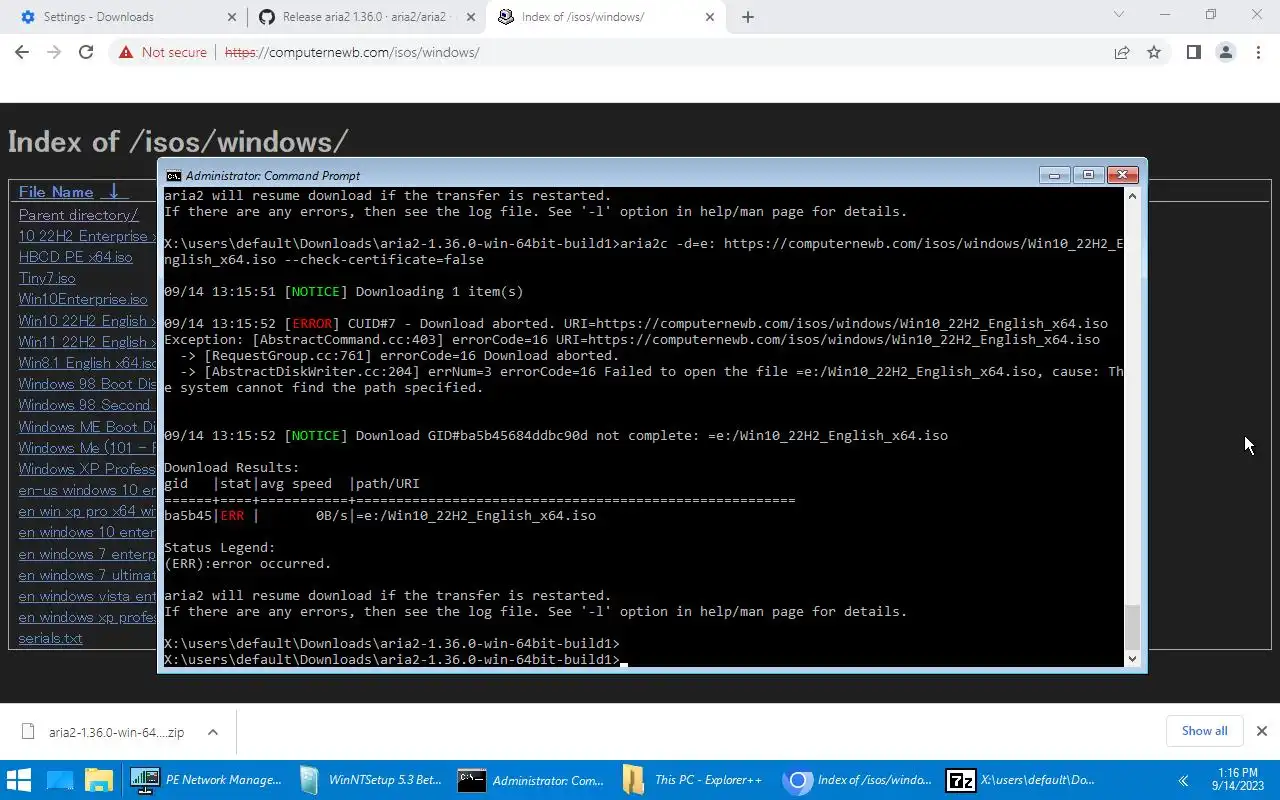Screen dimensions: 1280x800
Task: Open Parent directory/ link
Action: click(78, 215)
